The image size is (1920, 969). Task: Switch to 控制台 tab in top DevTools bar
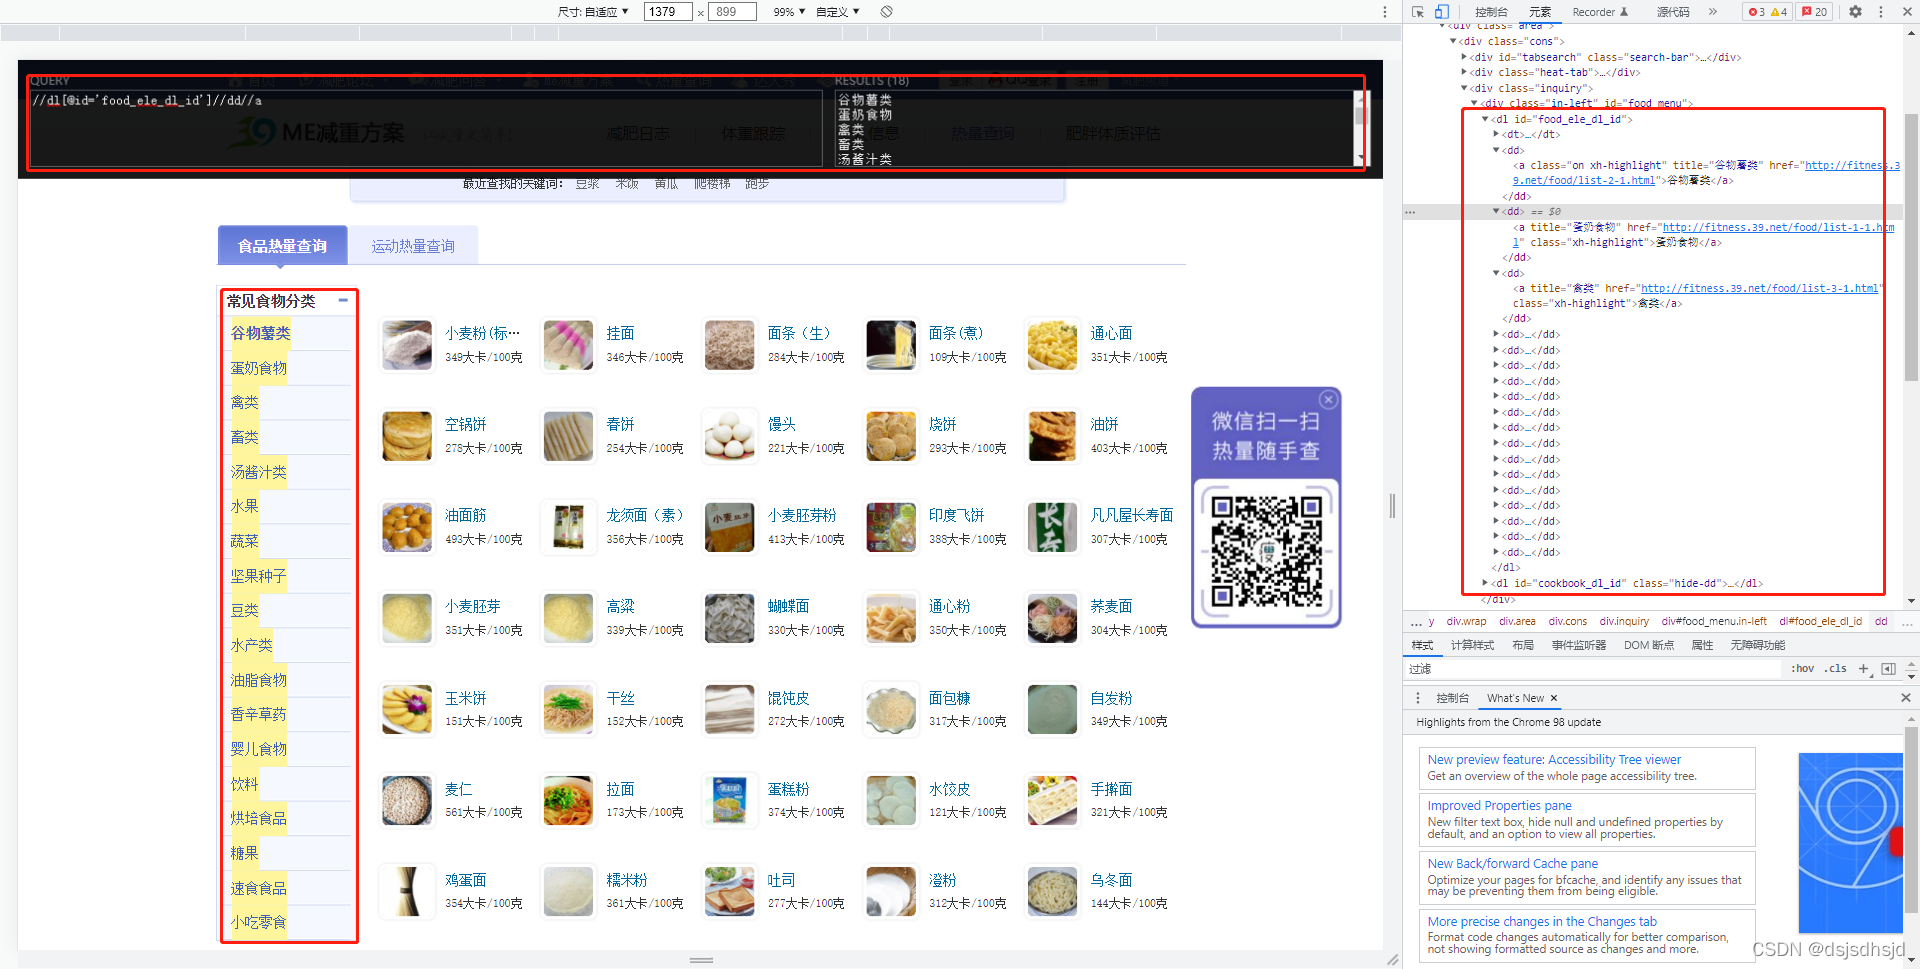pos(1491,12)
